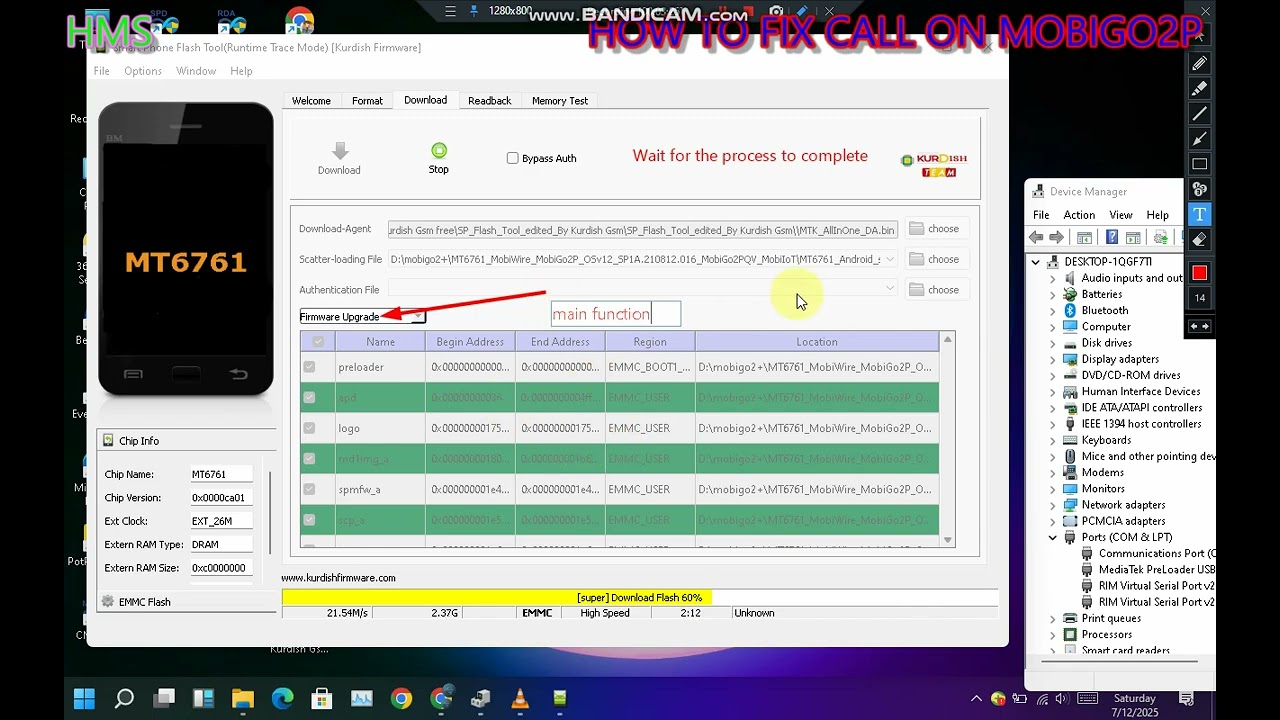Show hidden system tray icons
The image size is (1280, 720).
tap(976, 698)
